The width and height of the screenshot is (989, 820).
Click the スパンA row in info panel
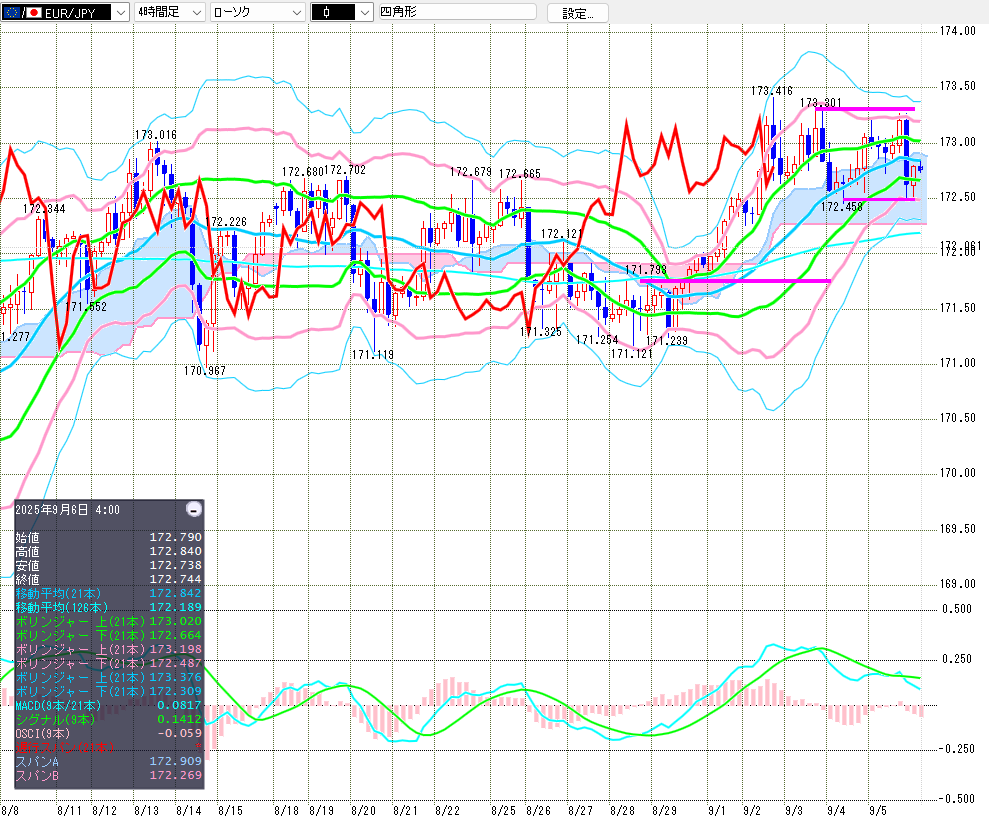click(x=108, y=761)
